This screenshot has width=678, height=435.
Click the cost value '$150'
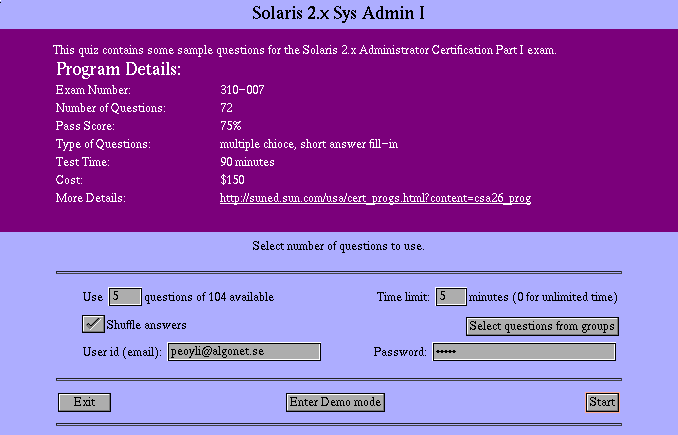pos(232,180)
